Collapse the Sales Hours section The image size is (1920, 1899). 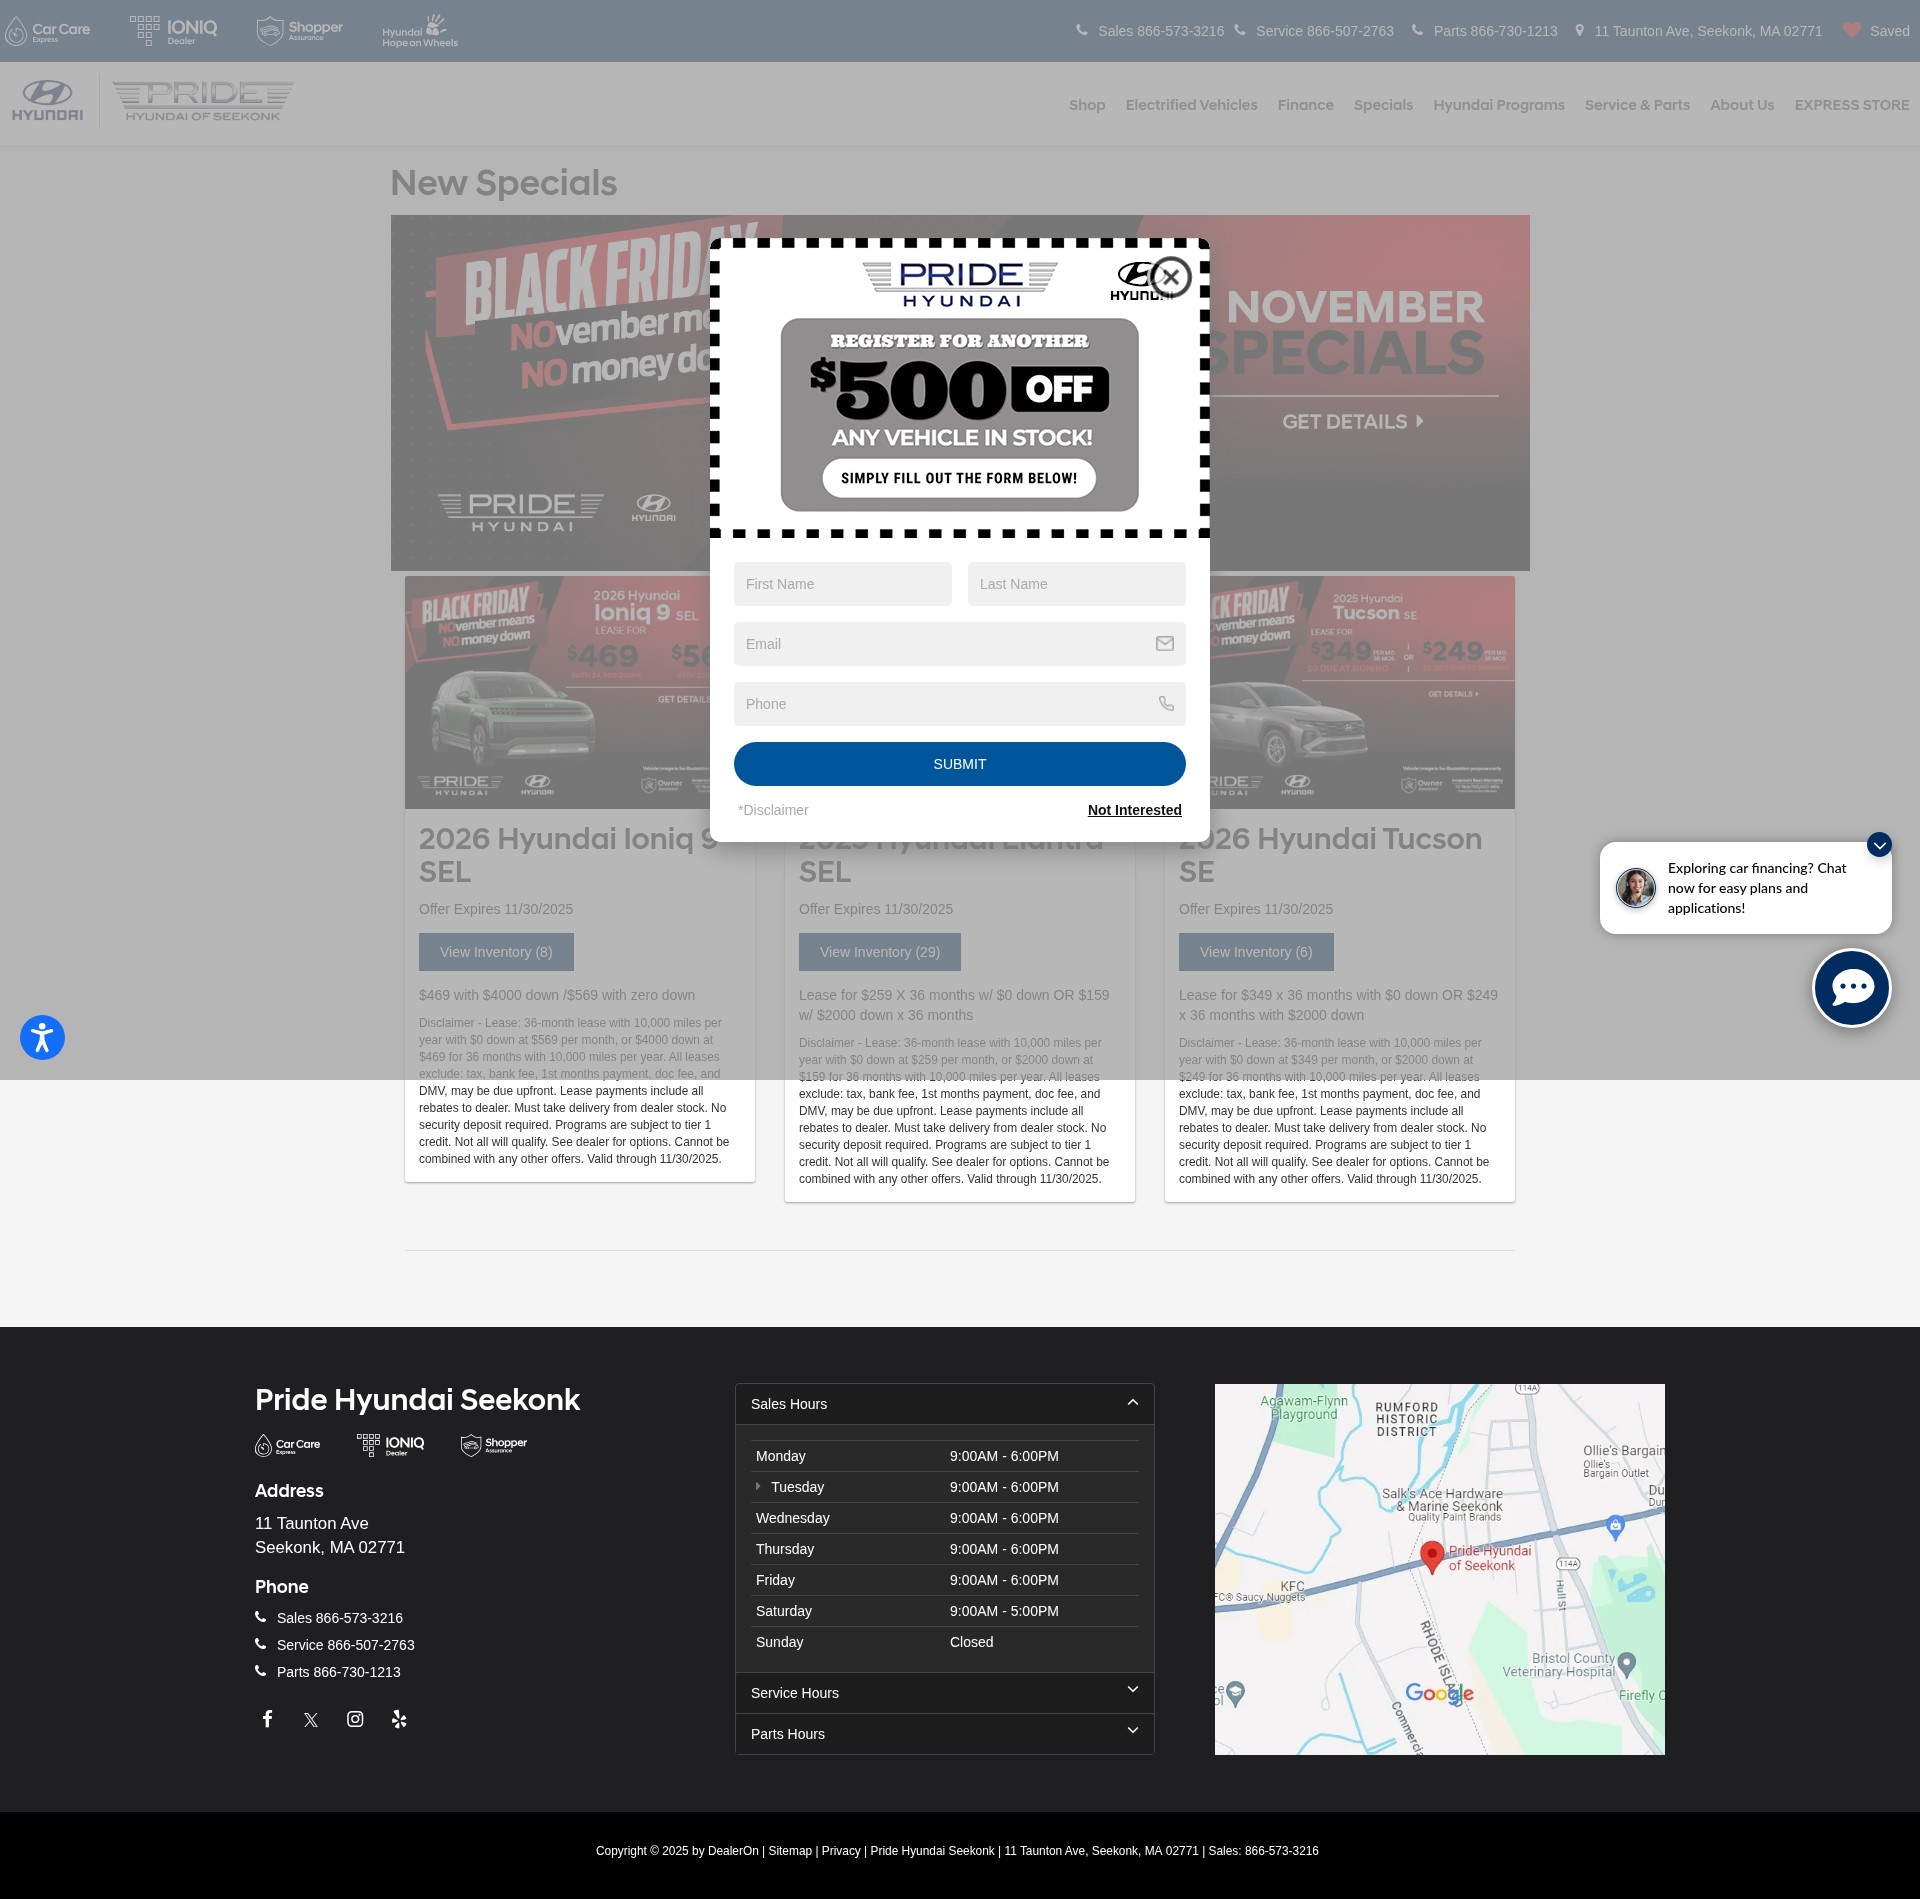coord(945,1404)
